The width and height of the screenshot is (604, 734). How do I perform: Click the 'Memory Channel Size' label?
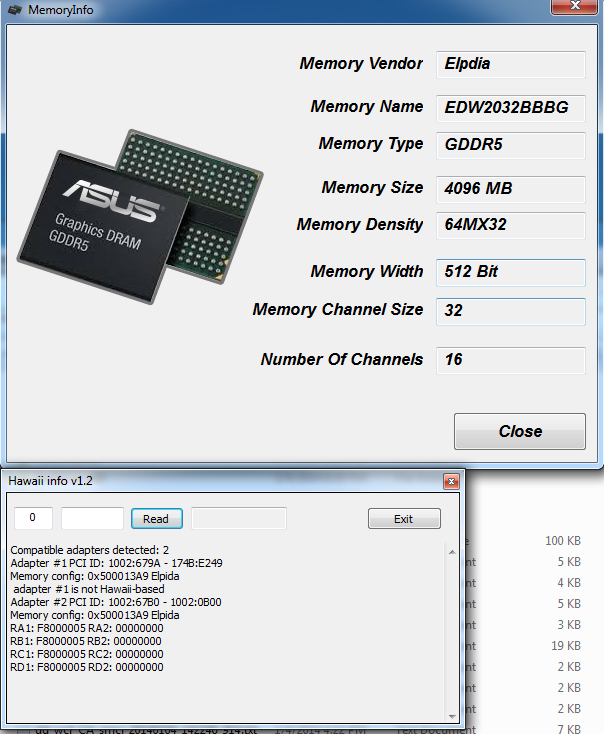[x=338, y=310]
